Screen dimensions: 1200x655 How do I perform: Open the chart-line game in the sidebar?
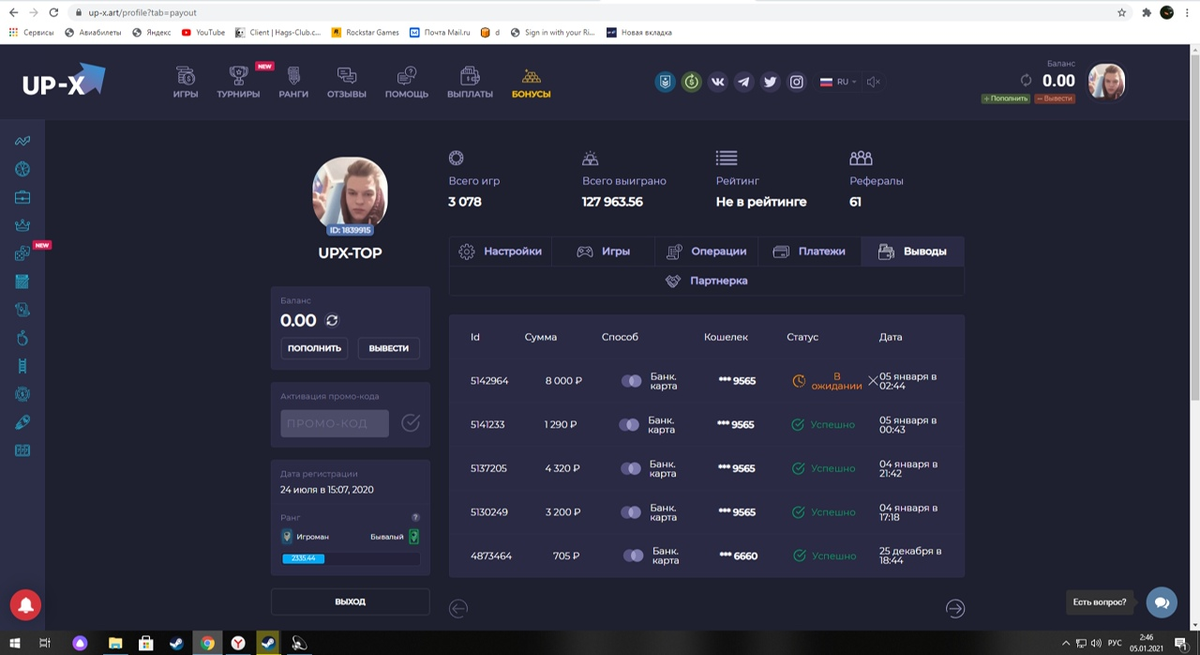click(22, 141)
